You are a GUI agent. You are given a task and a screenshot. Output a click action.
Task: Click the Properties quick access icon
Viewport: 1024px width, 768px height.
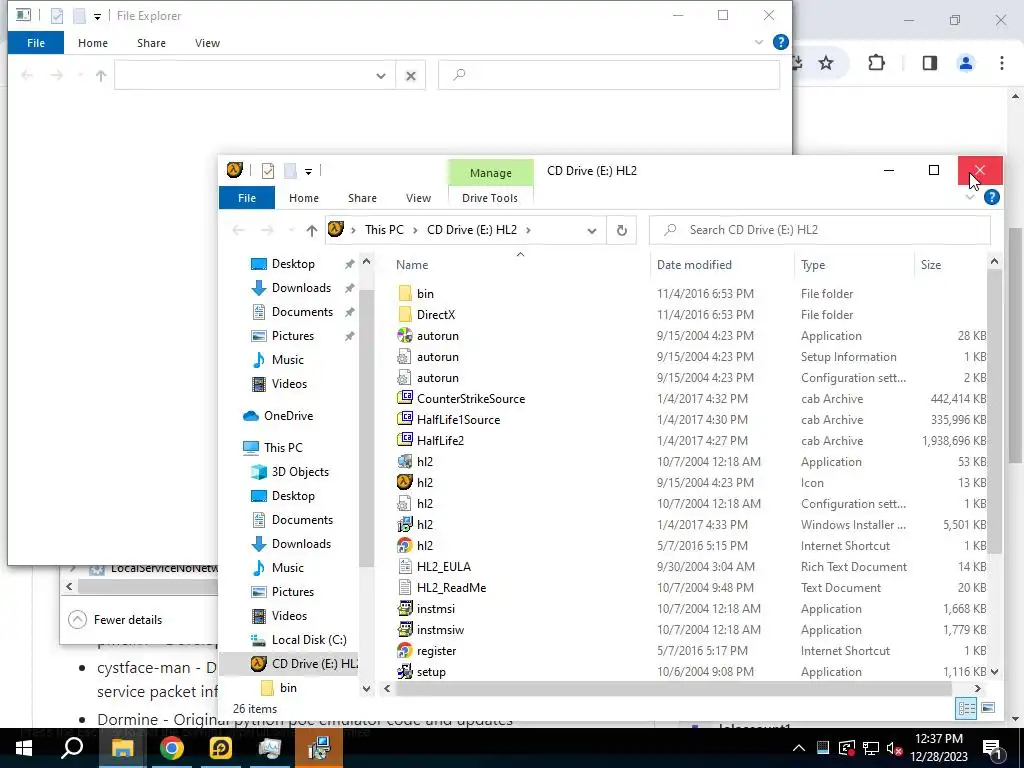pos(268,171)
